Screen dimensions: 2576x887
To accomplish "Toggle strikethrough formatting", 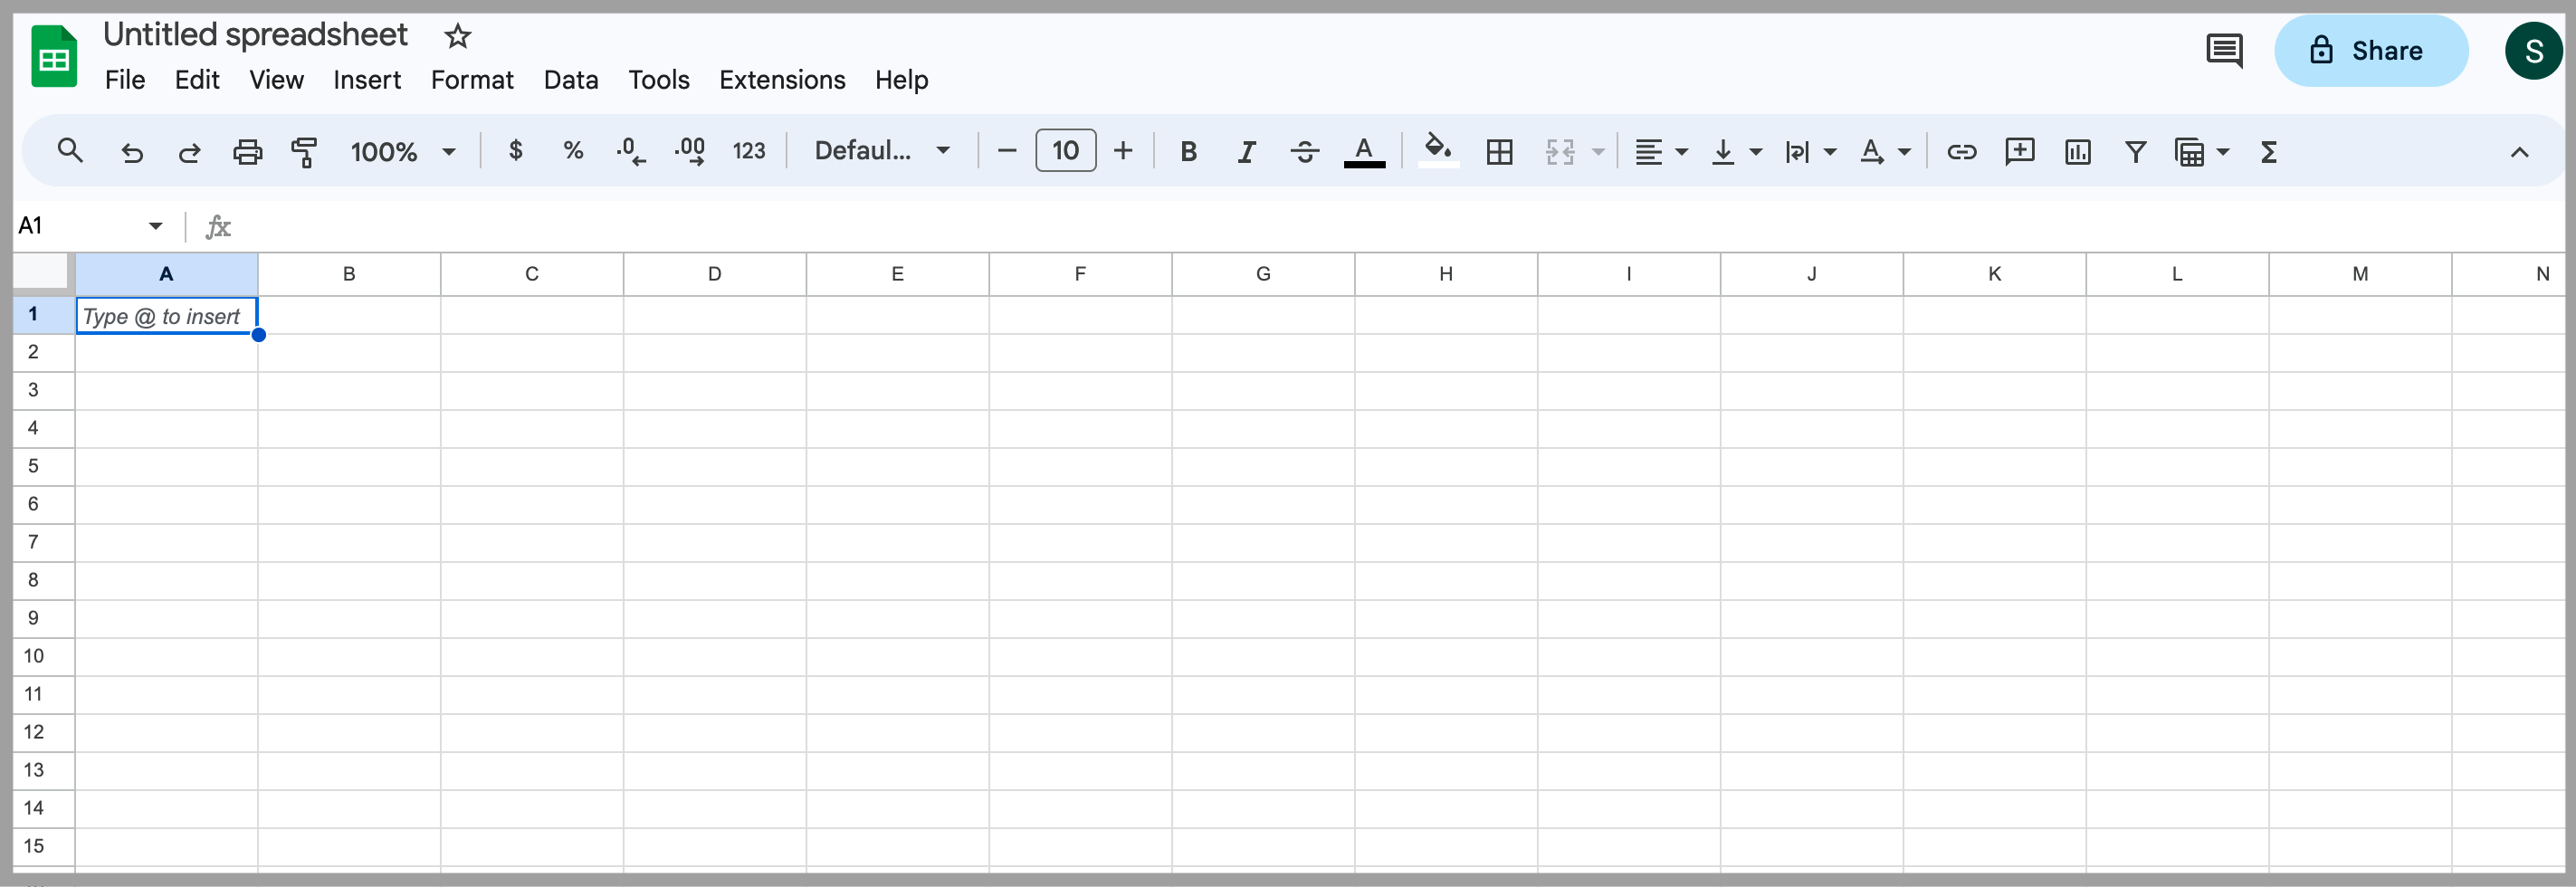I will click(1304, 152).
